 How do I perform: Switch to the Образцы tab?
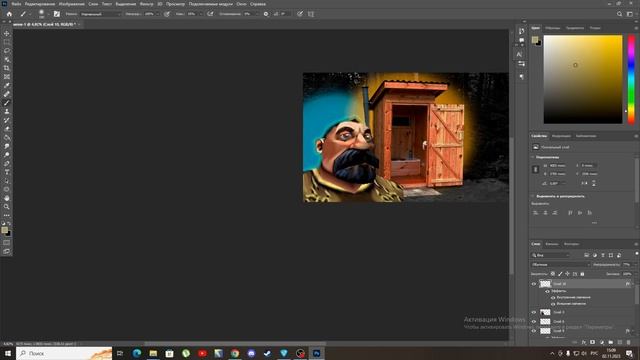pos(553,28)
